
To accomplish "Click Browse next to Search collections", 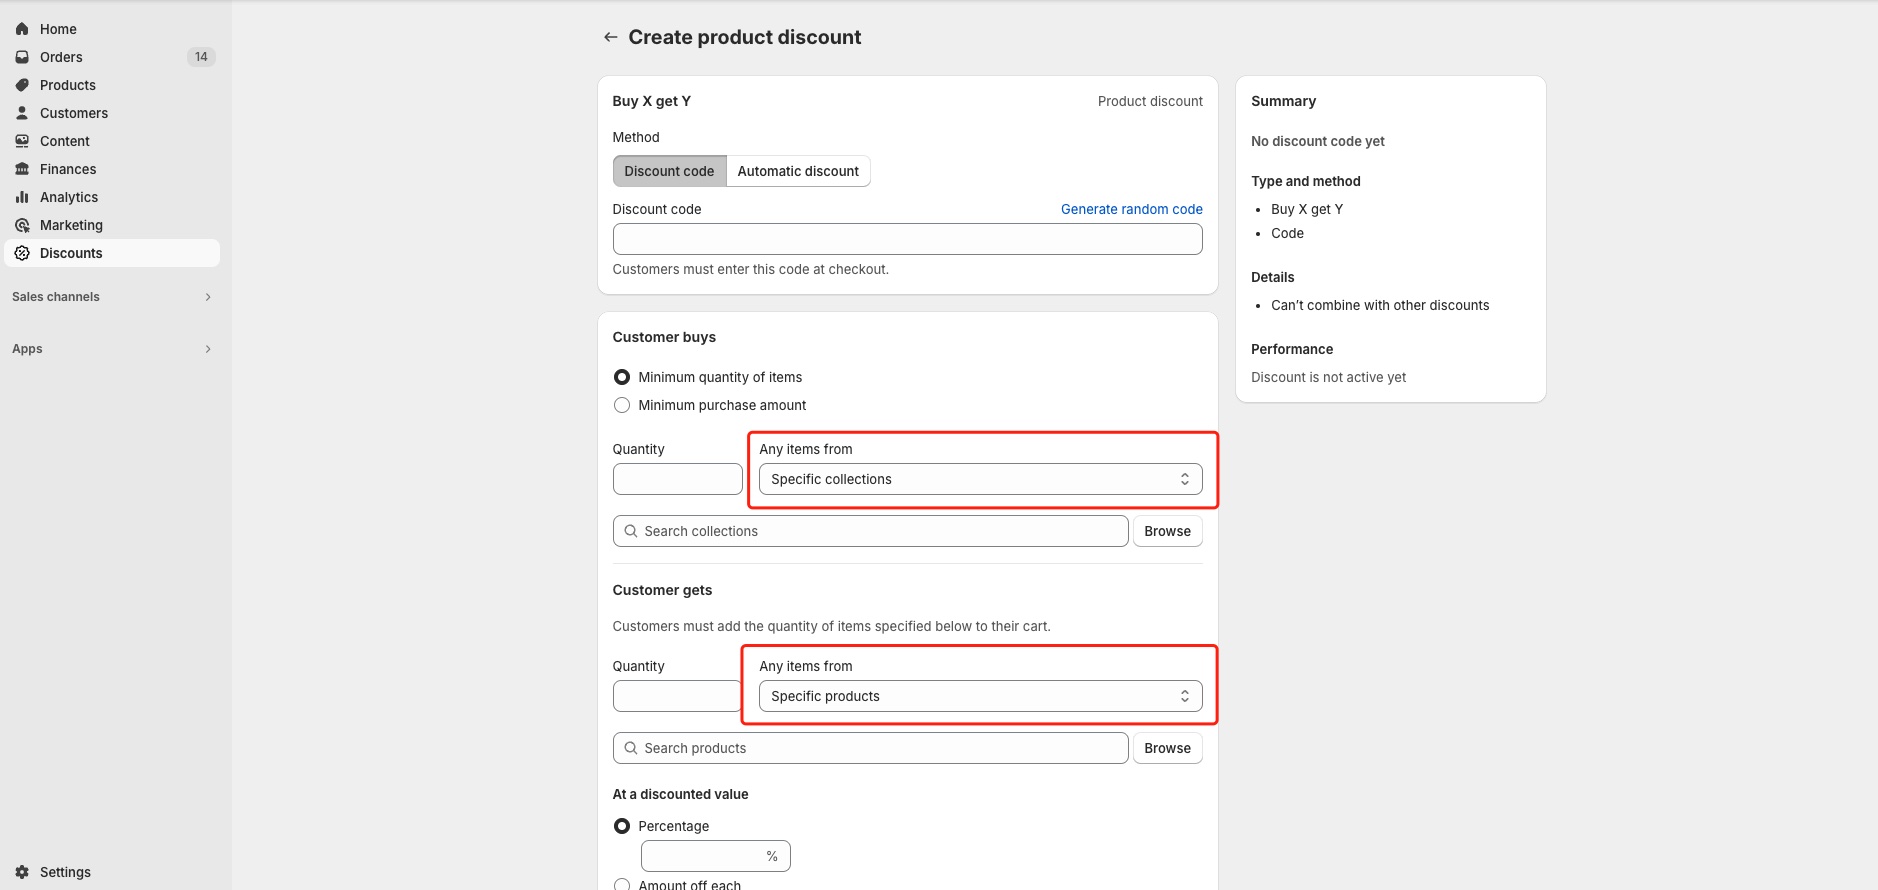I will click(x=1167, y=531).
